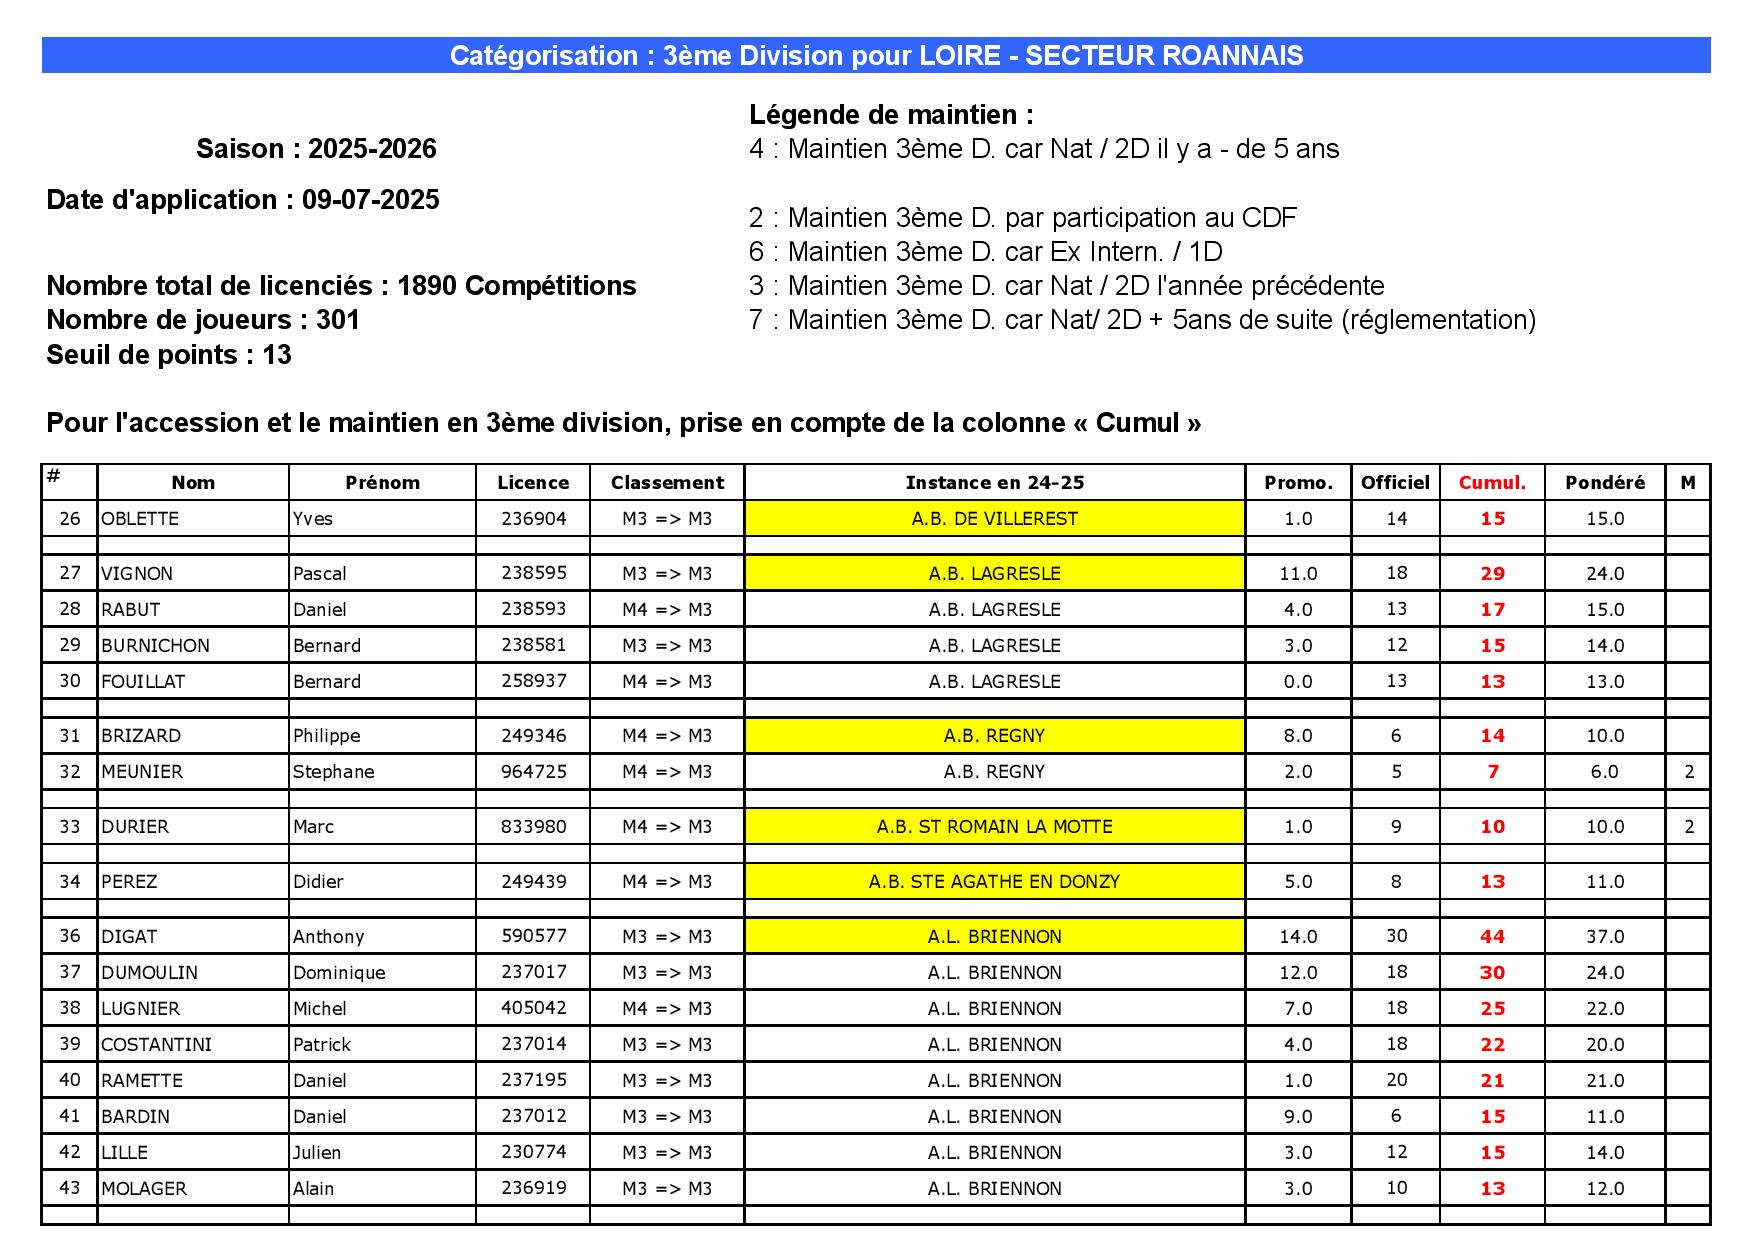Click 'Nombre de joueurs : 301'

pyautogui.click(x=203, y=320)
